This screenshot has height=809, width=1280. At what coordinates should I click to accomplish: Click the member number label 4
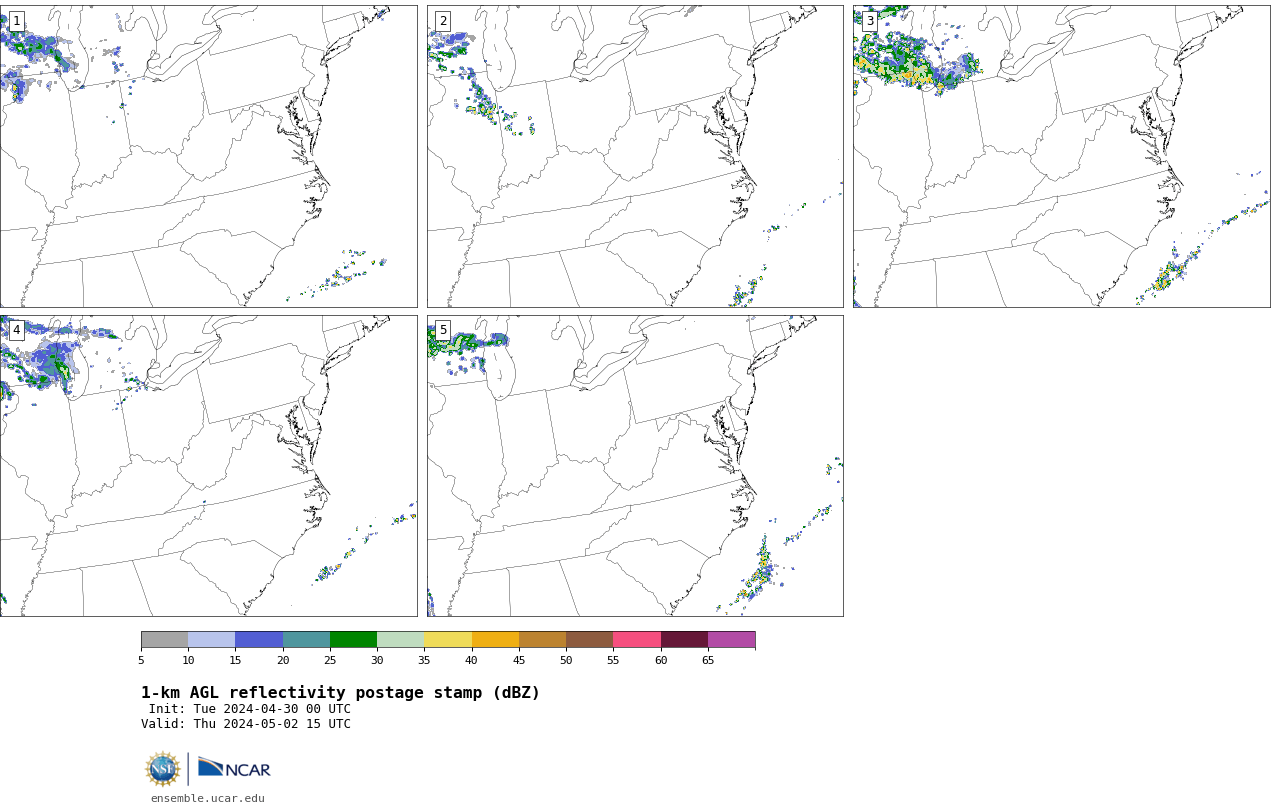16,330
